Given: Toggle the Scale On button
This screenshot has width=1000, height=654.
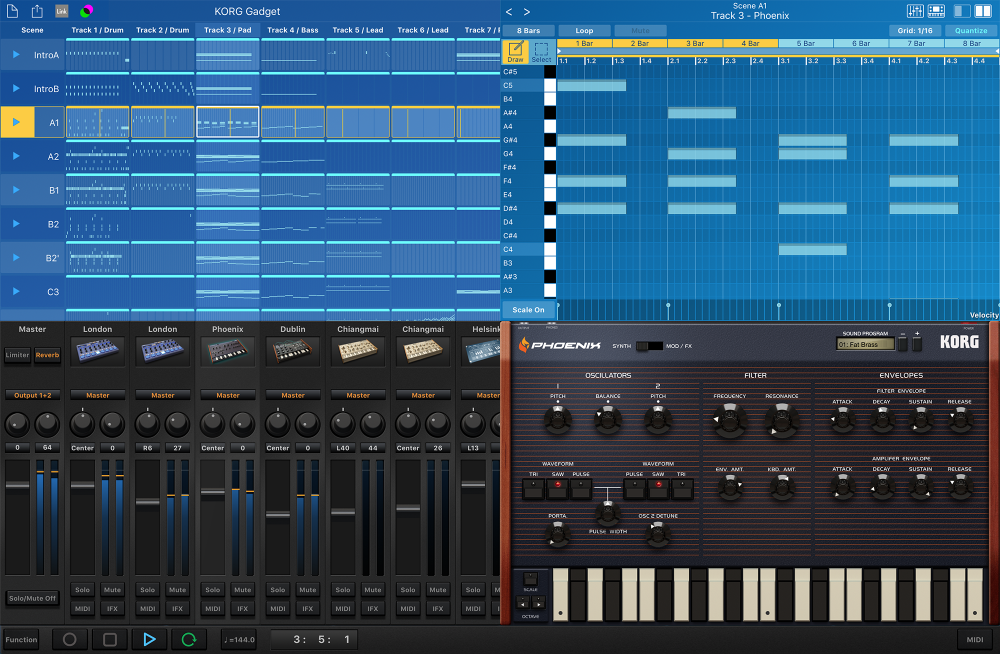Looking at the screenshot, I should (x=529, y=310).
